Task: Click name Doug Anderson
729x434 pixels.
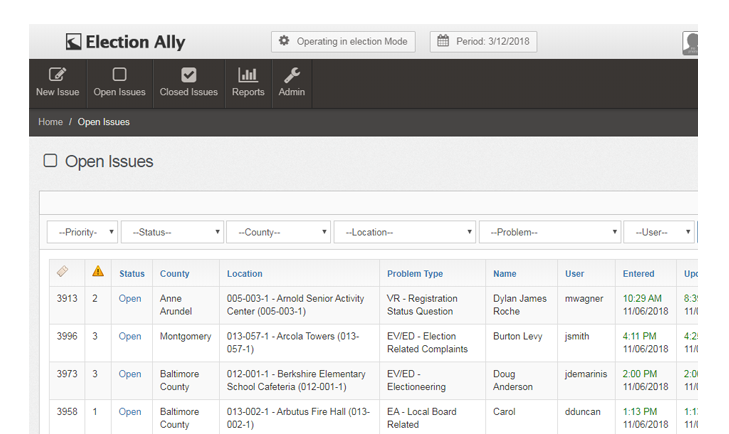Action: click(x=513, y=380)
